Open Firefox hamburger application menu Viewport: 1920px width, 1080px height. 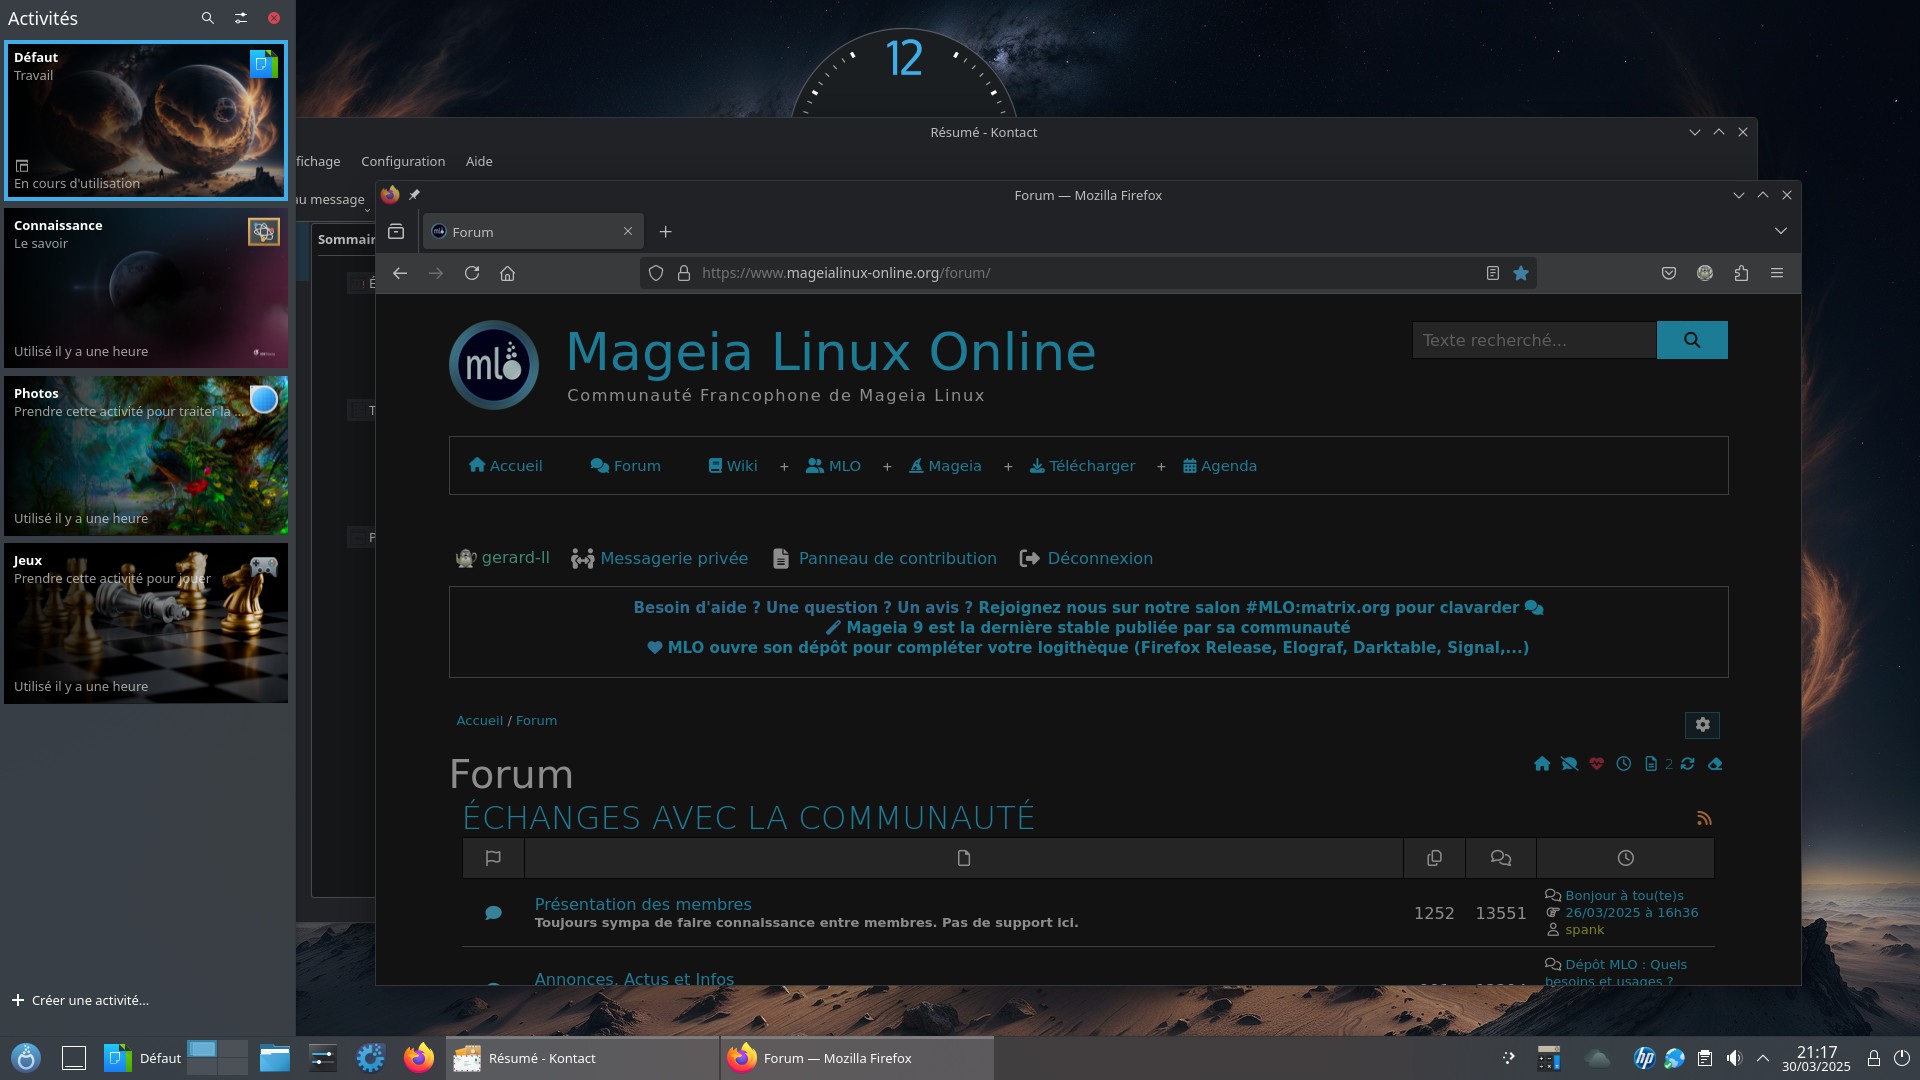coord(1777,273)
